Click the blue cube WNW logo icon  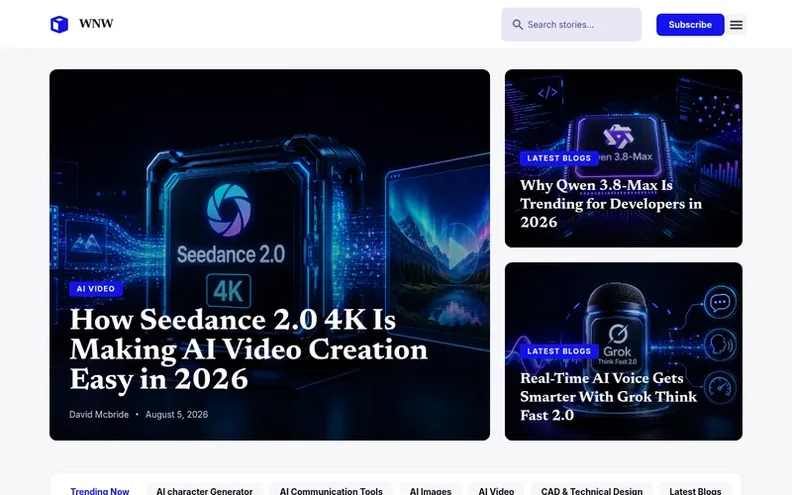[59, 24]
